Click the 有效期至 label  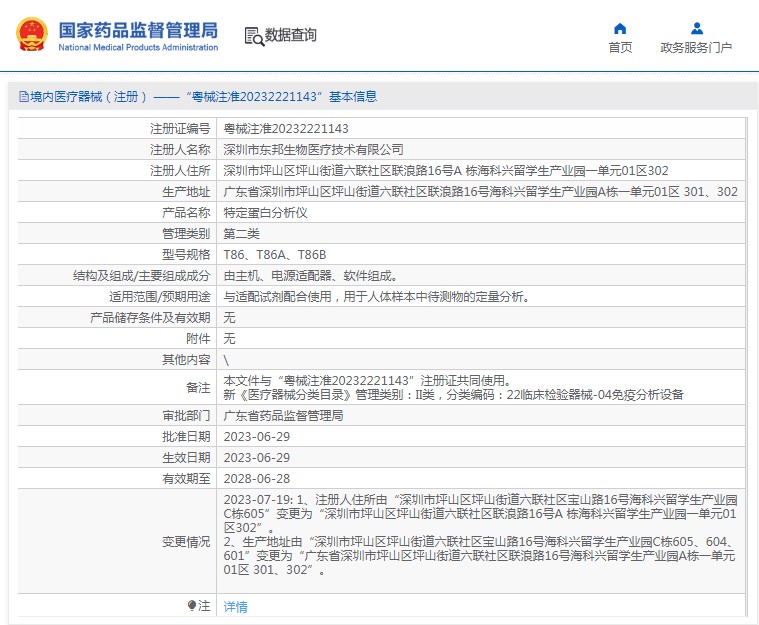[x=186, y=479]
